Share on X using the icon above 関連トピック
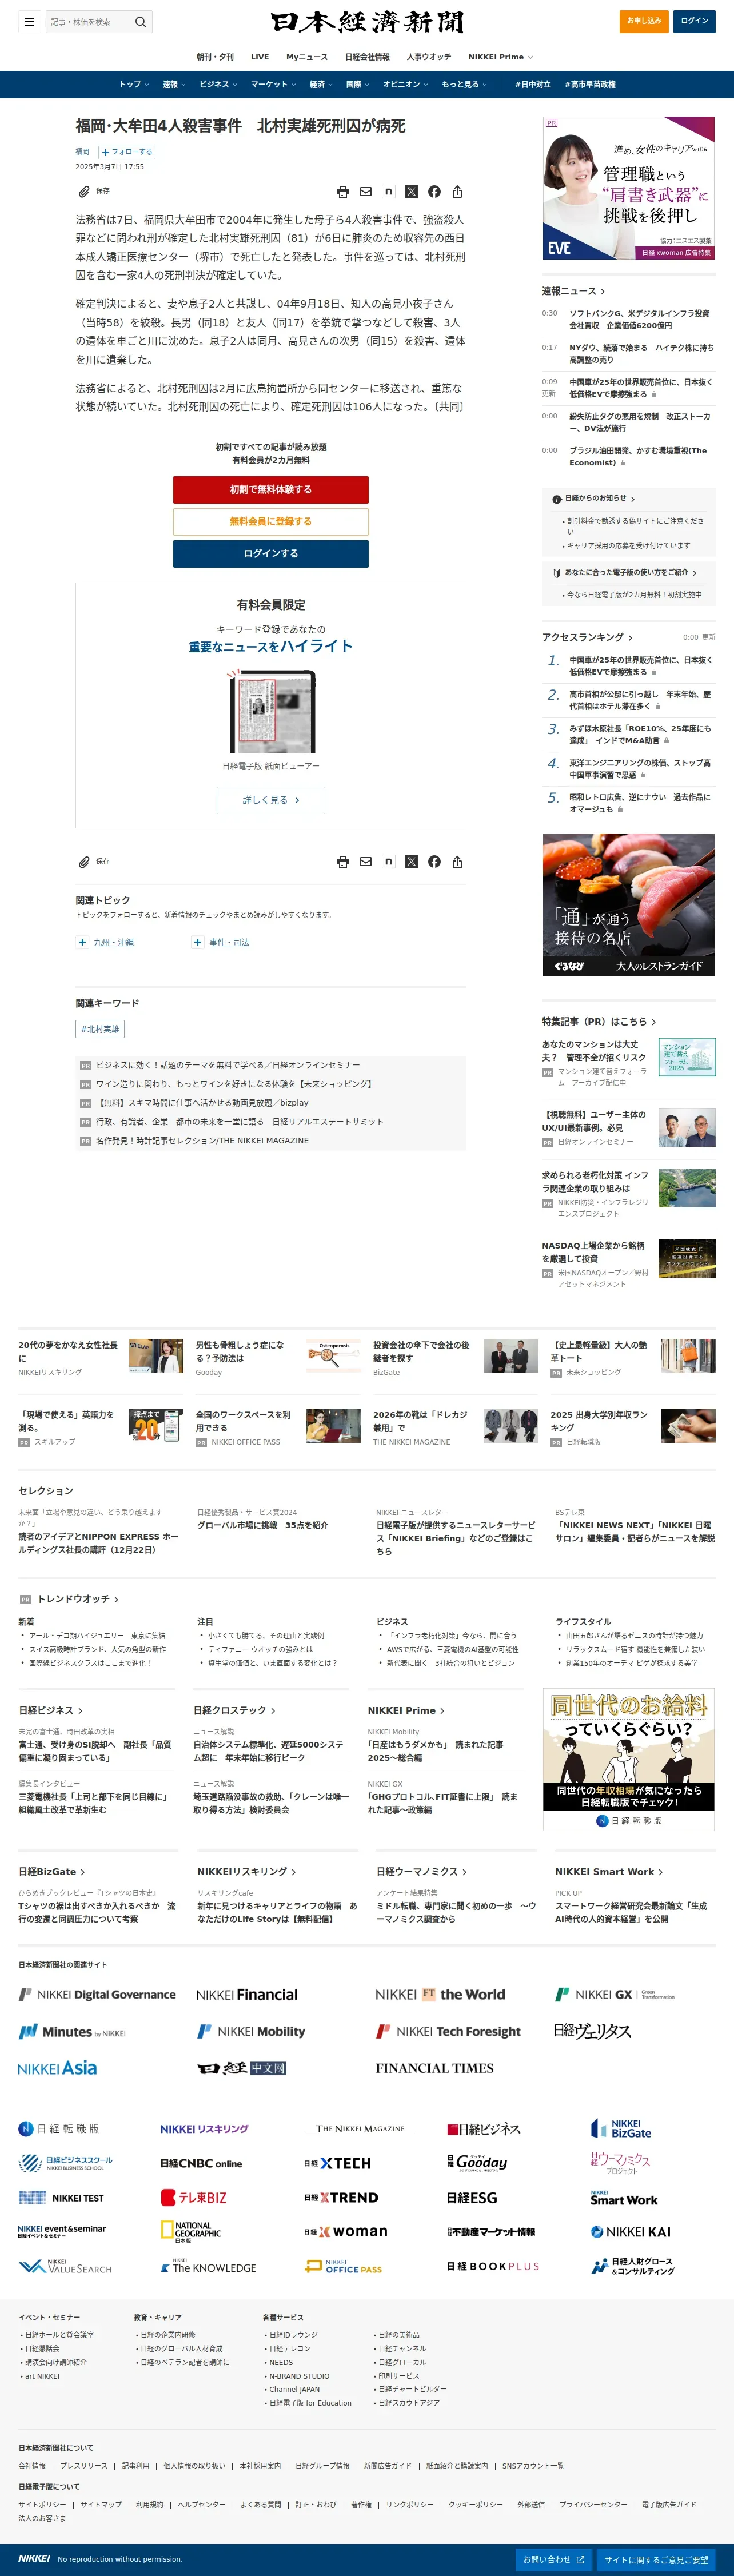The width and height of the screenshot is (734, 2576). click(411, 862)
